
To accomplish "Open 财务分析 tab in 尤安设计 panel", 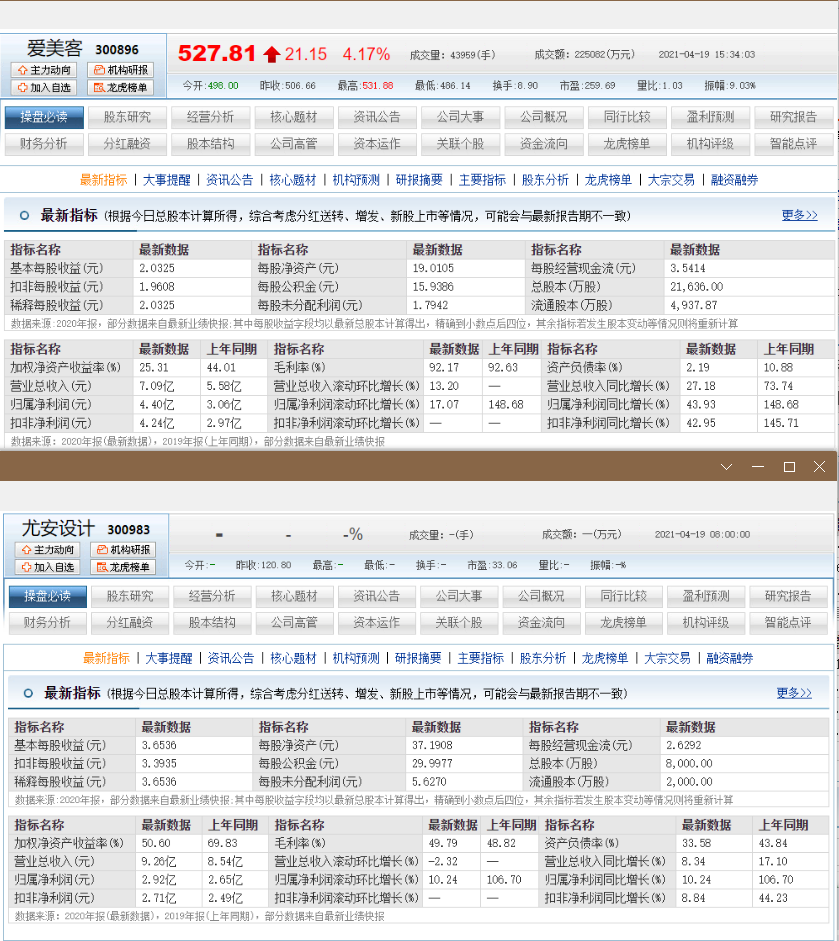I will [x=47, y=623].
